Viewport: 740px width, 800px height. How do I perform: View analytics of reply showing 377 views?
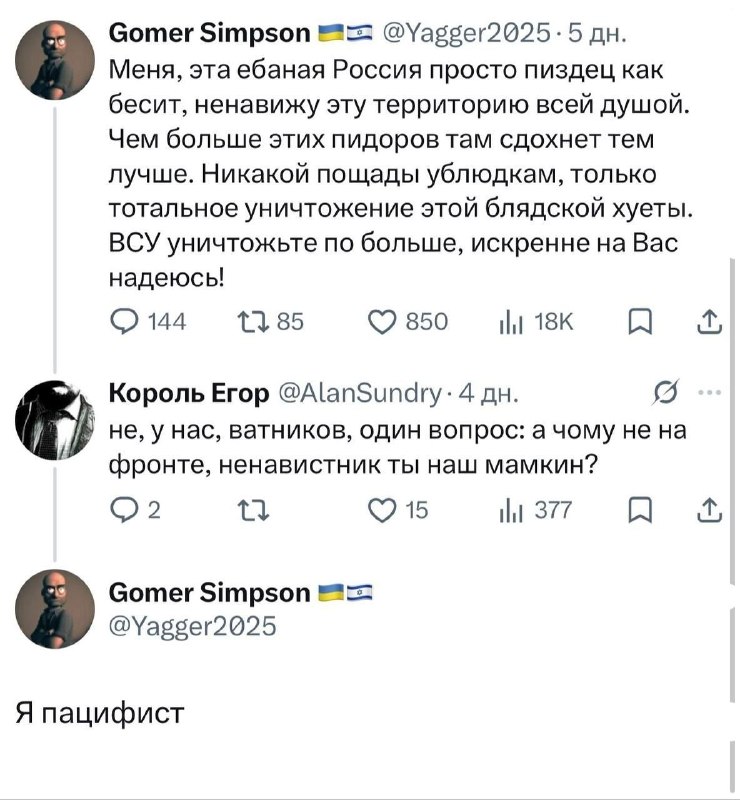pos(536,510)
